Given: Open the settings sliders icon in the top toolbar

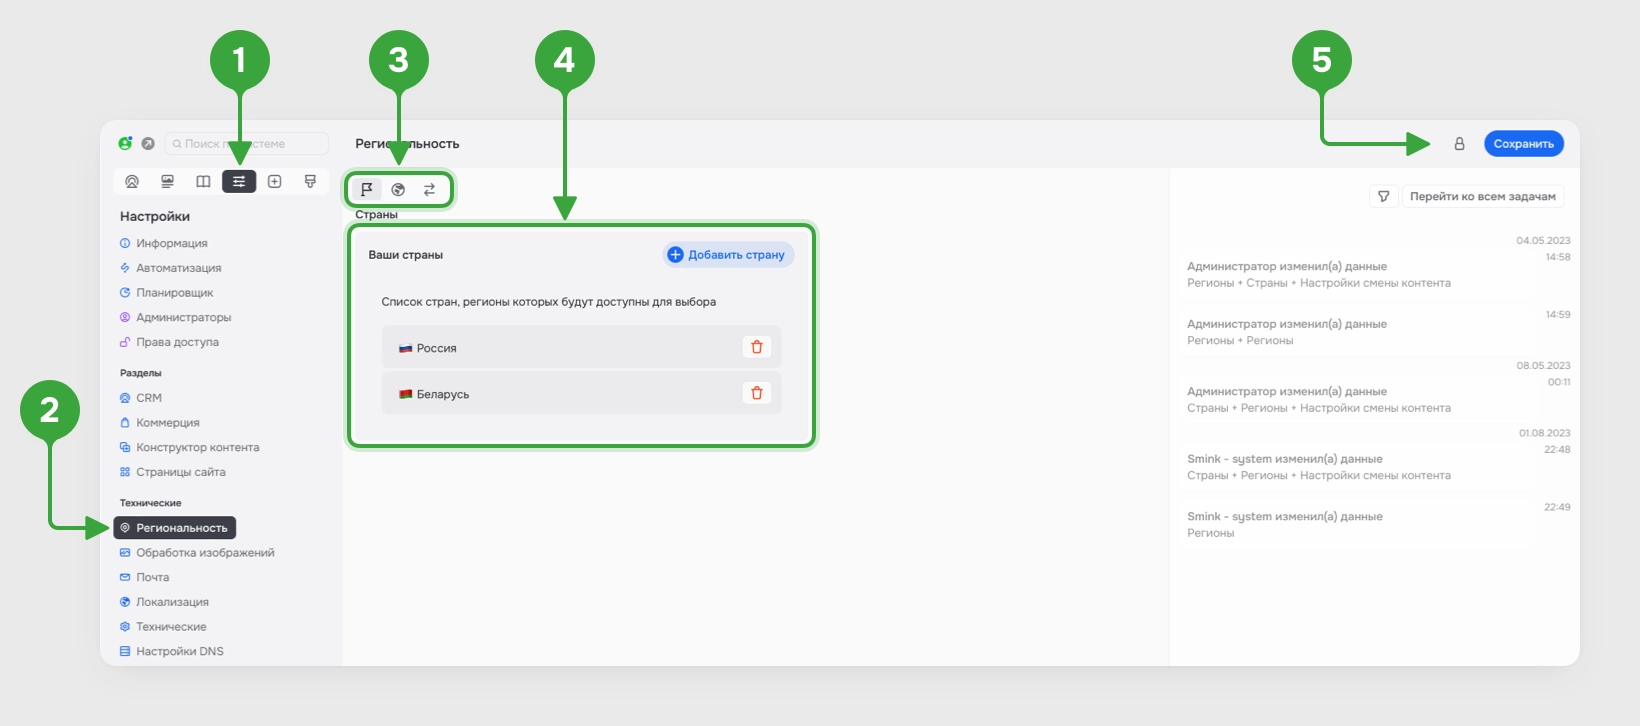Looking at the screenshot, I should pyautogui.click(x=239, y=181).
